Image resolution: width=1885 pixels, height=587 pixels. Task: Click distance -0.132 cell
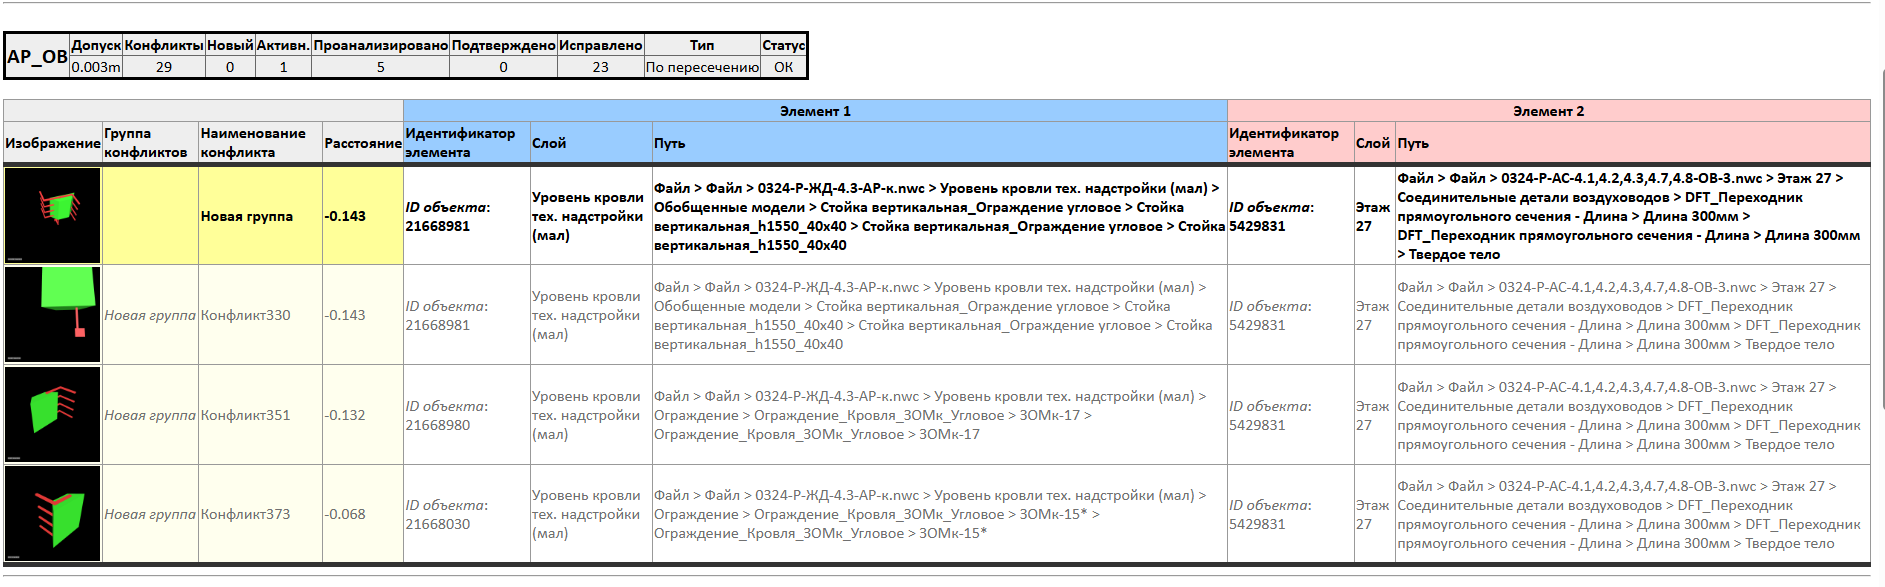(363, 414)
